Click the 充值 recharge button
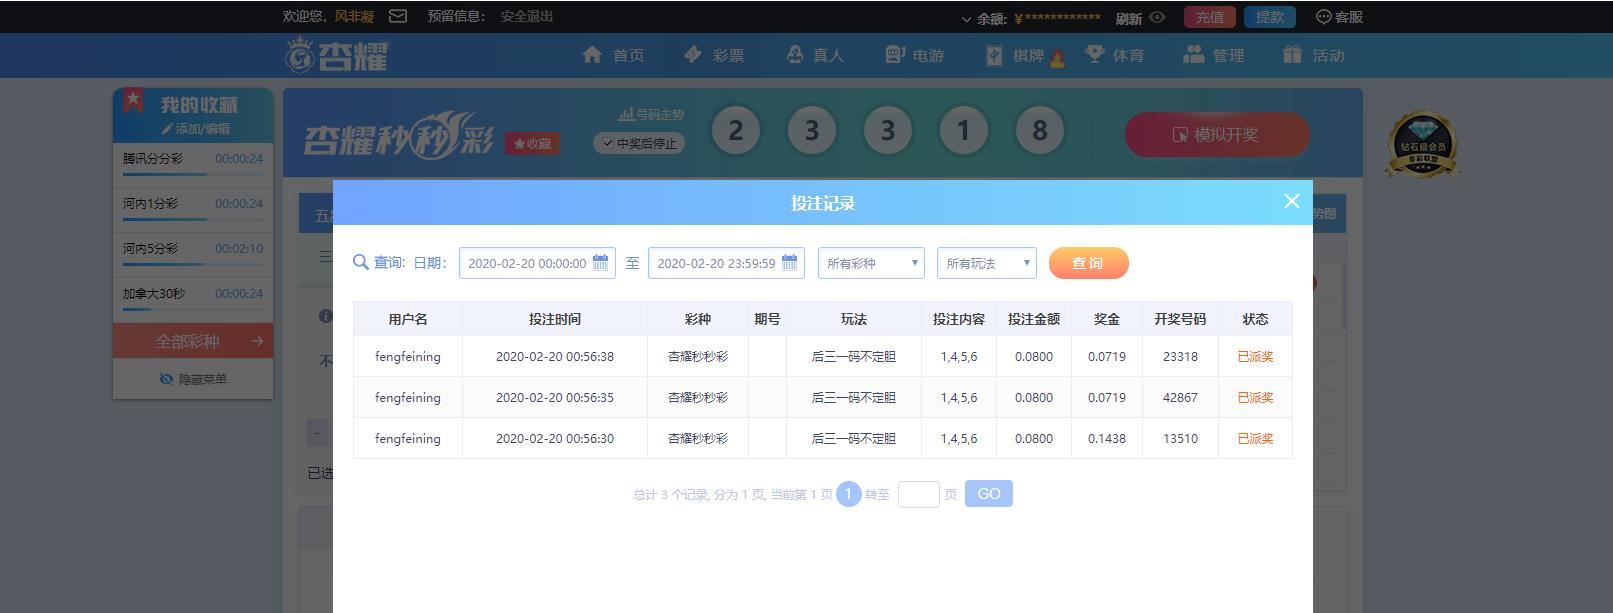The height and width of the screenshot is (613, 1613). 1210,17
